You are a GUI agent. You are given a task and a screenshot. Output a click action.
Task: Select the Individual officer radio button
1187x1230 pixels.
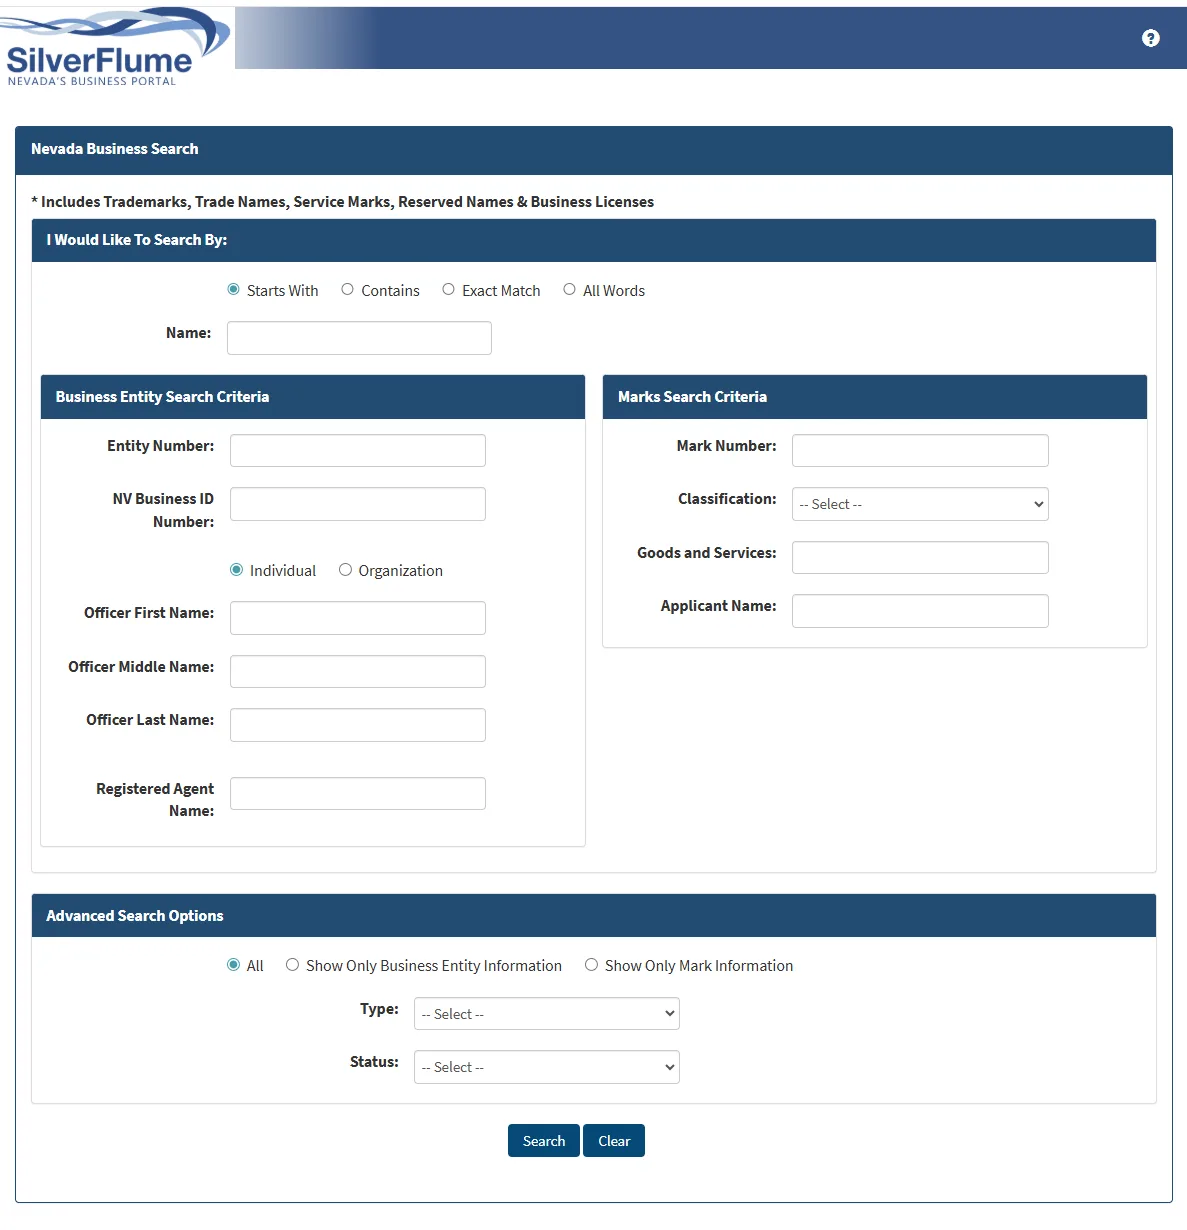pyautogui.click(x=236, y=569)
